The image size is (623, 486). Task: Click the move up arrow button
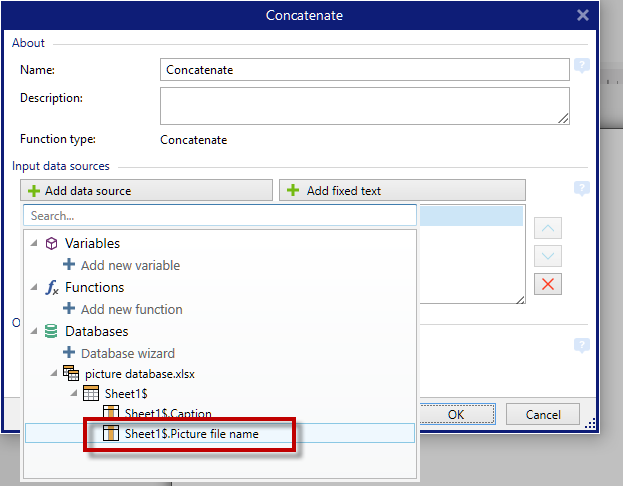(x=548, y=229)
